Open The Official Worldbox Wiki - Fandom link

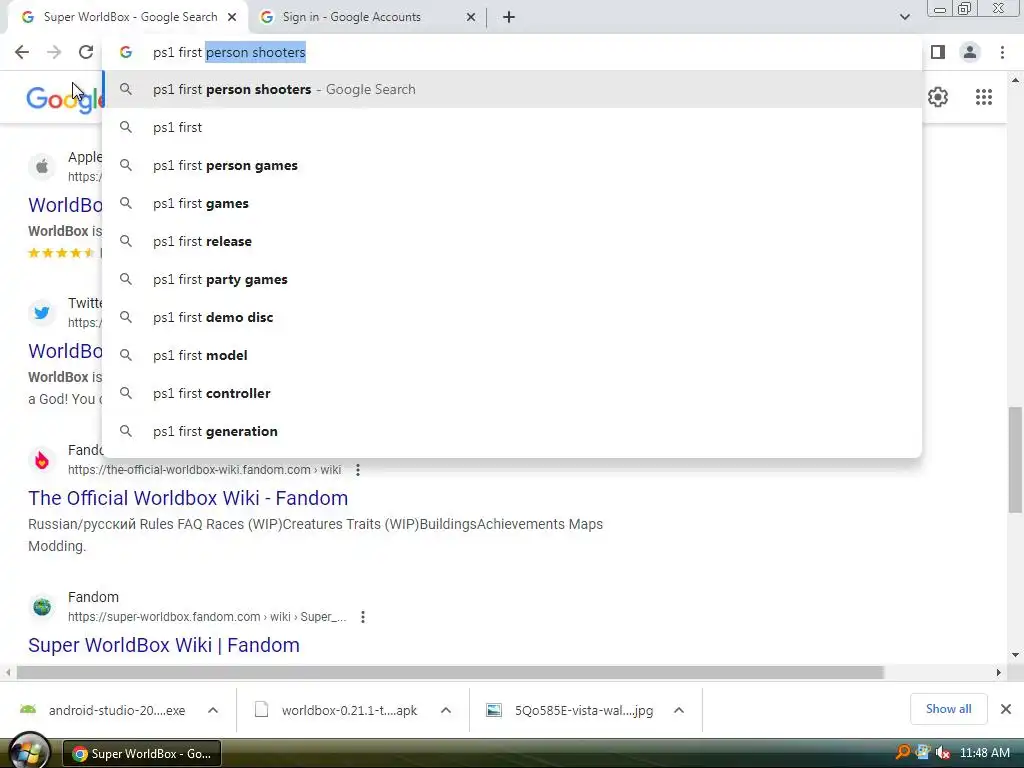coord(188,498)
